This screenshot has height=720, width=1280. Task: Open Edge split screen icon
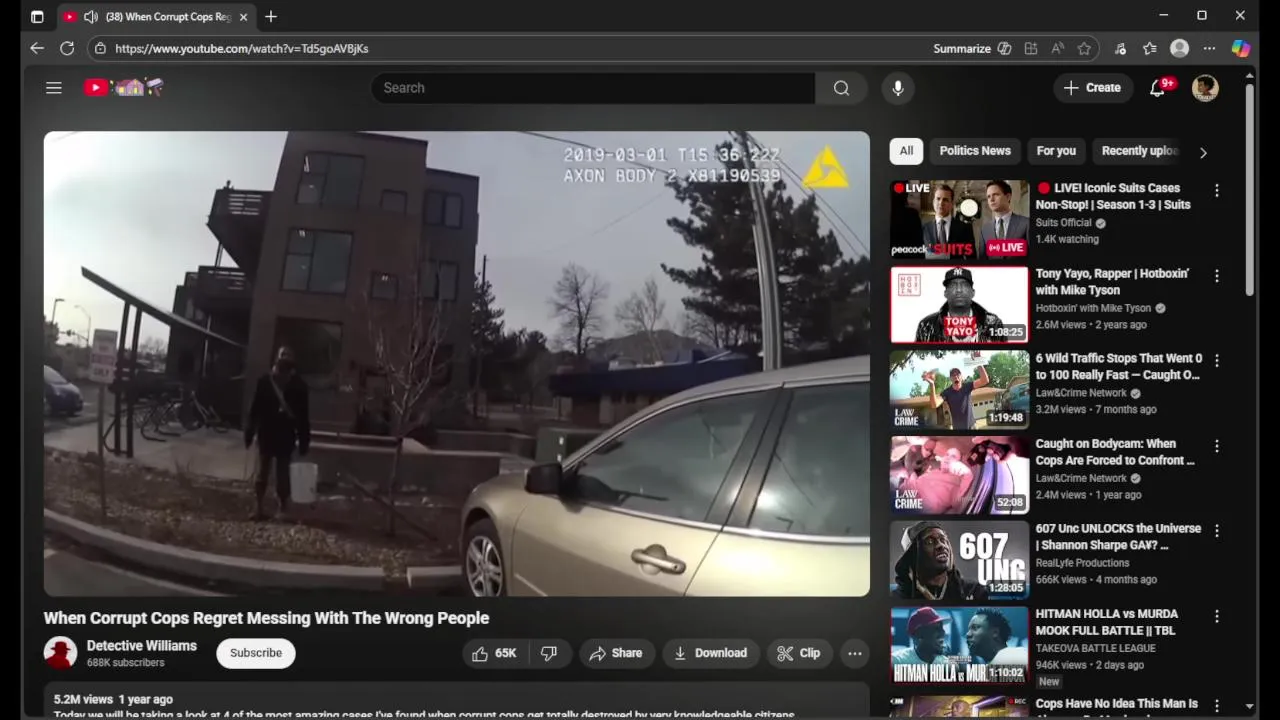(x=1031, y=48)
